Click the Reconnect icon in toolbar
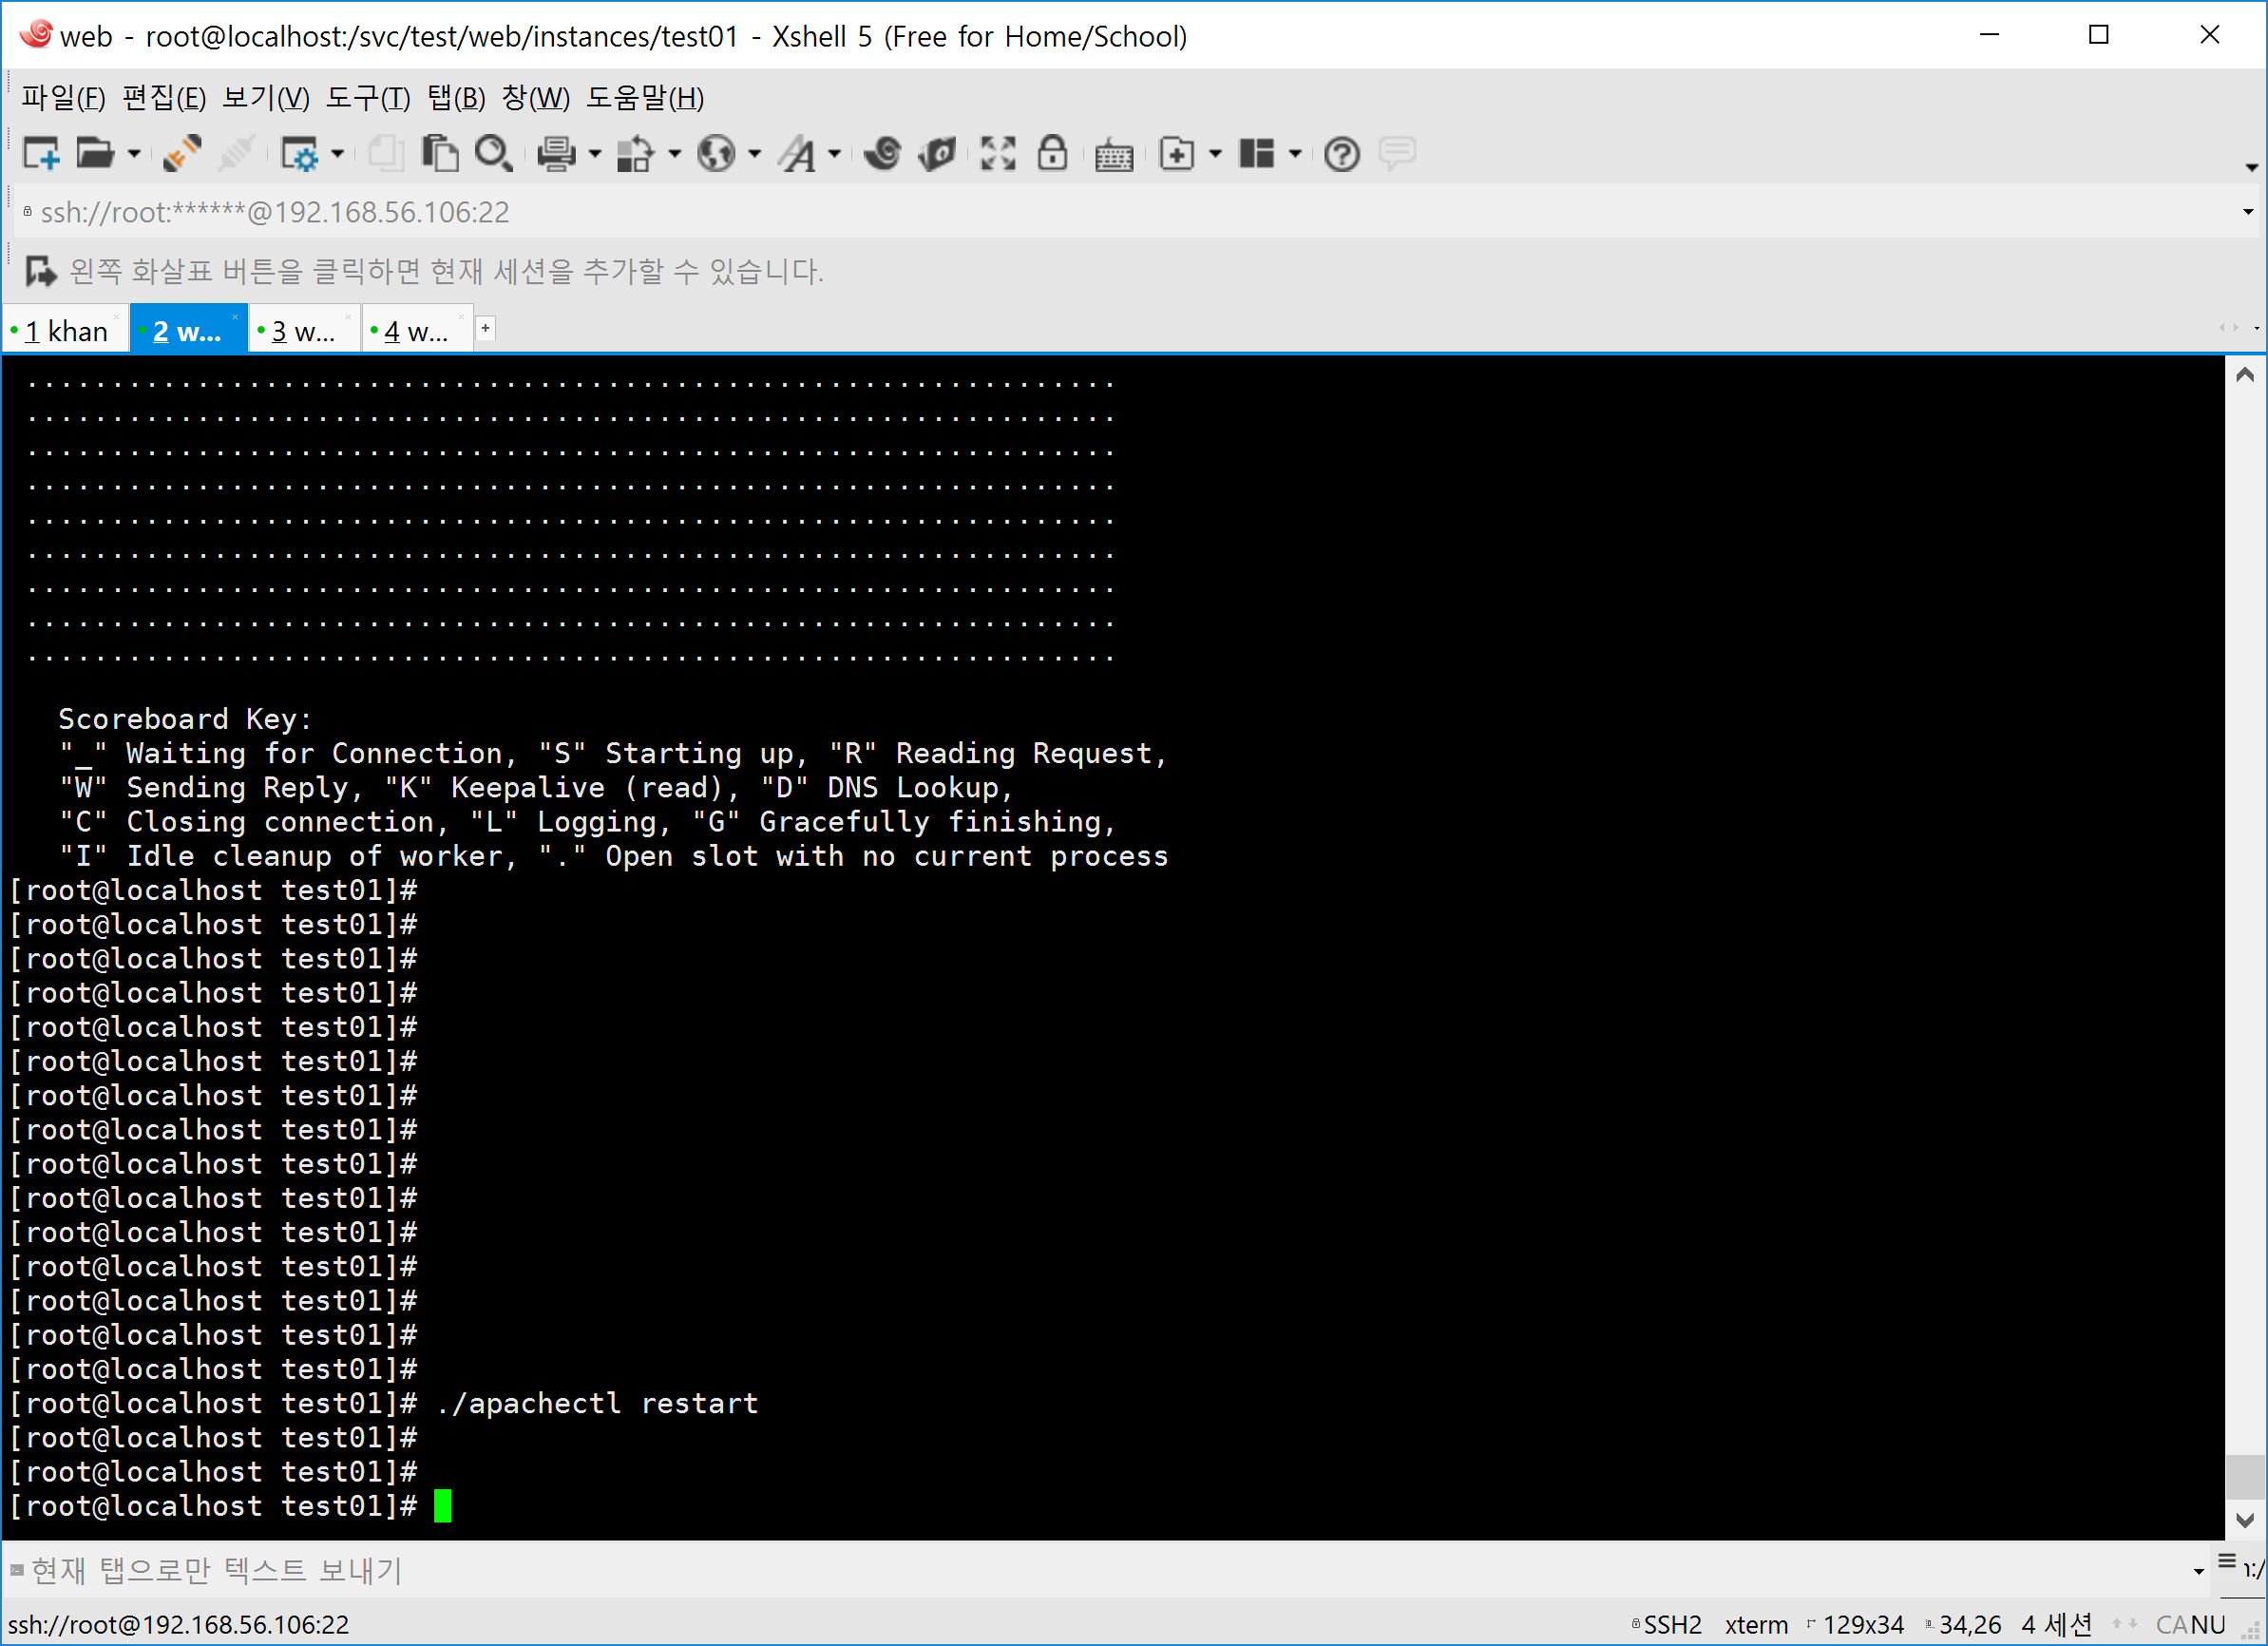 point(183,154)
